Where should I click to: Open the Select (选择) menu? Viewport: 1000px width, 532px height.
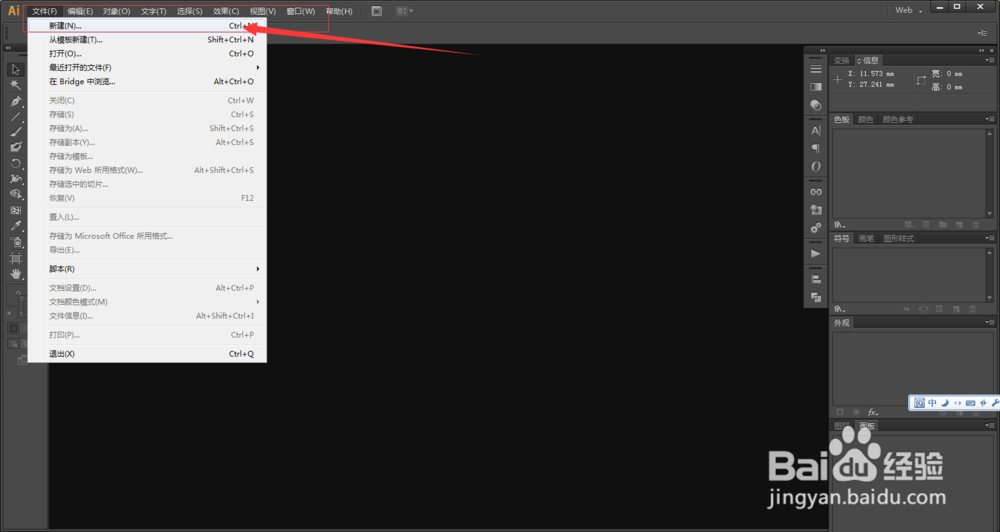click(189, 11)
